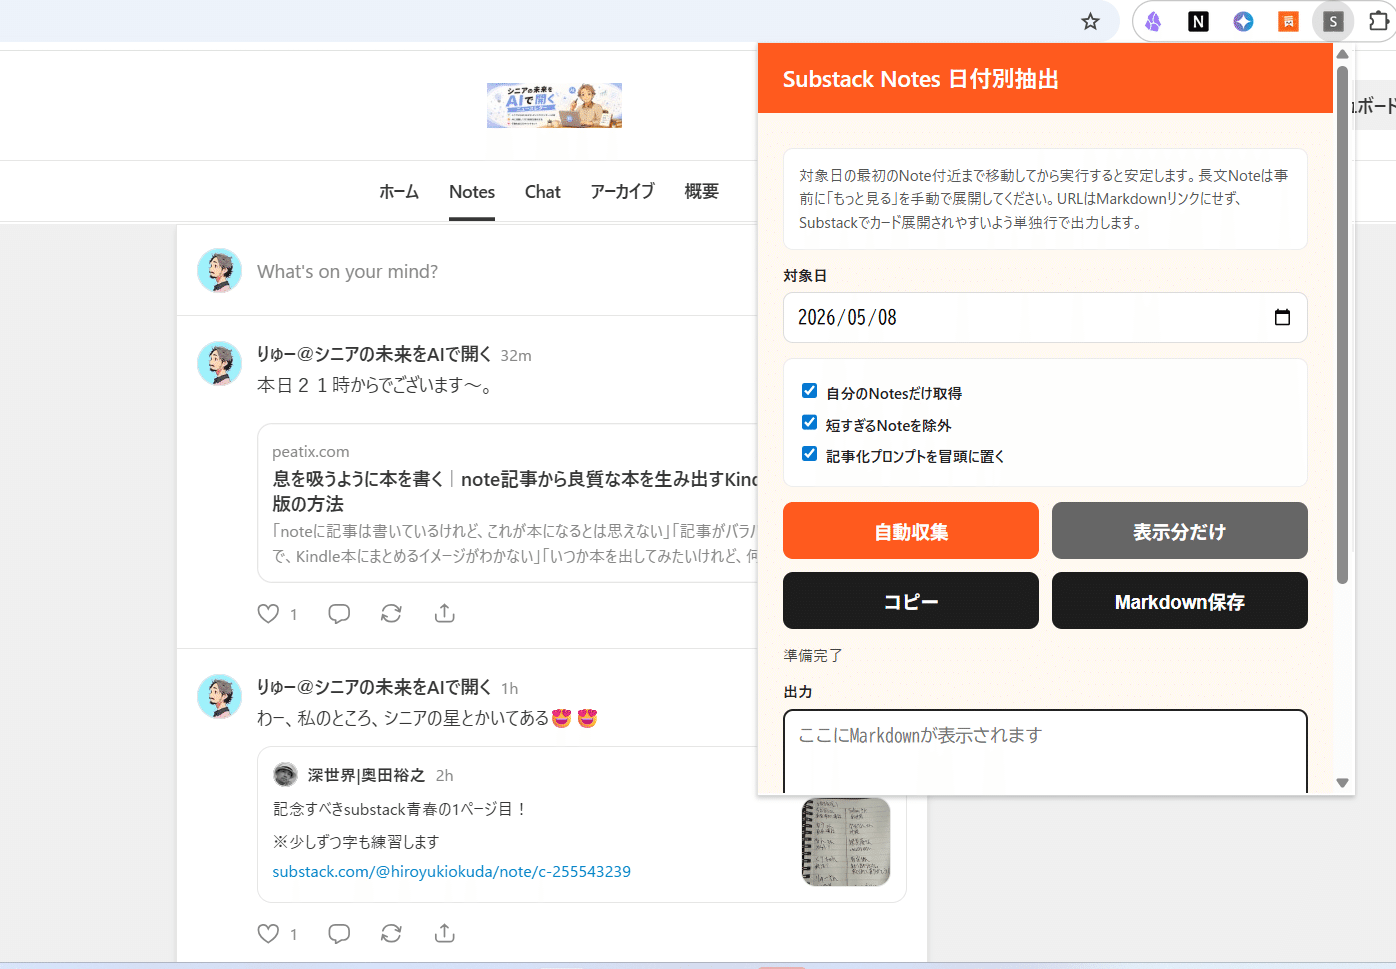The width and height of the screenshot is (1396, 969).
Task: Open the orange square extension icon
Action: coord(1288,21)
